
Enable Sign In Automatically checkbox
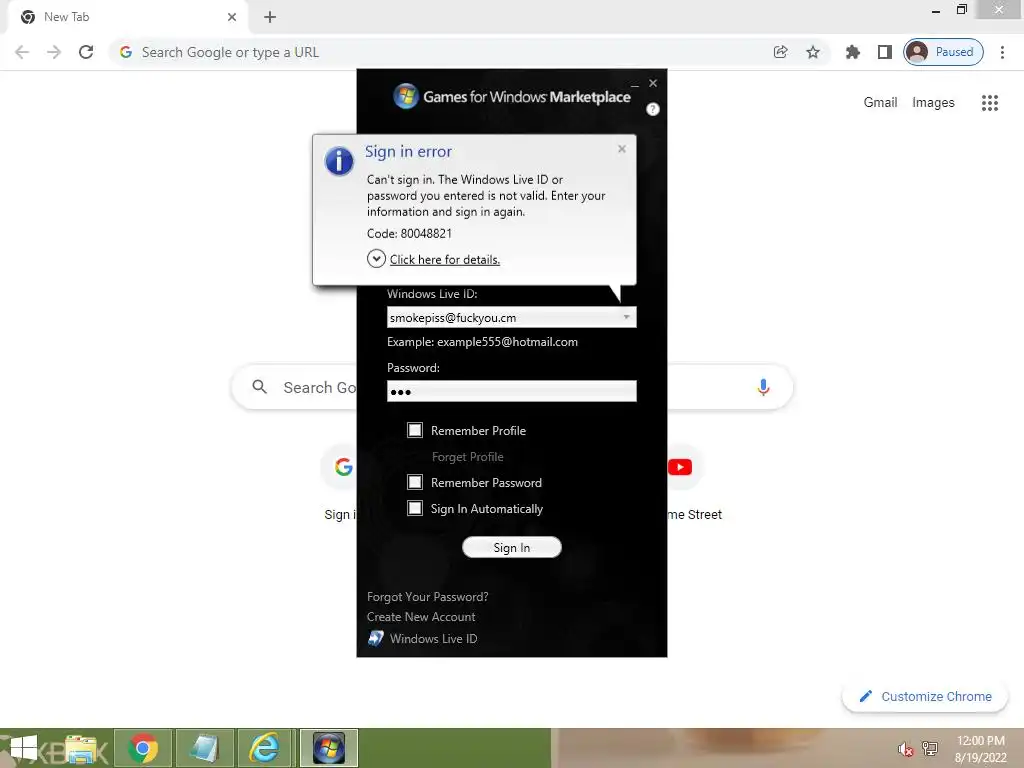pyautogui.click(x=415, y=508)
